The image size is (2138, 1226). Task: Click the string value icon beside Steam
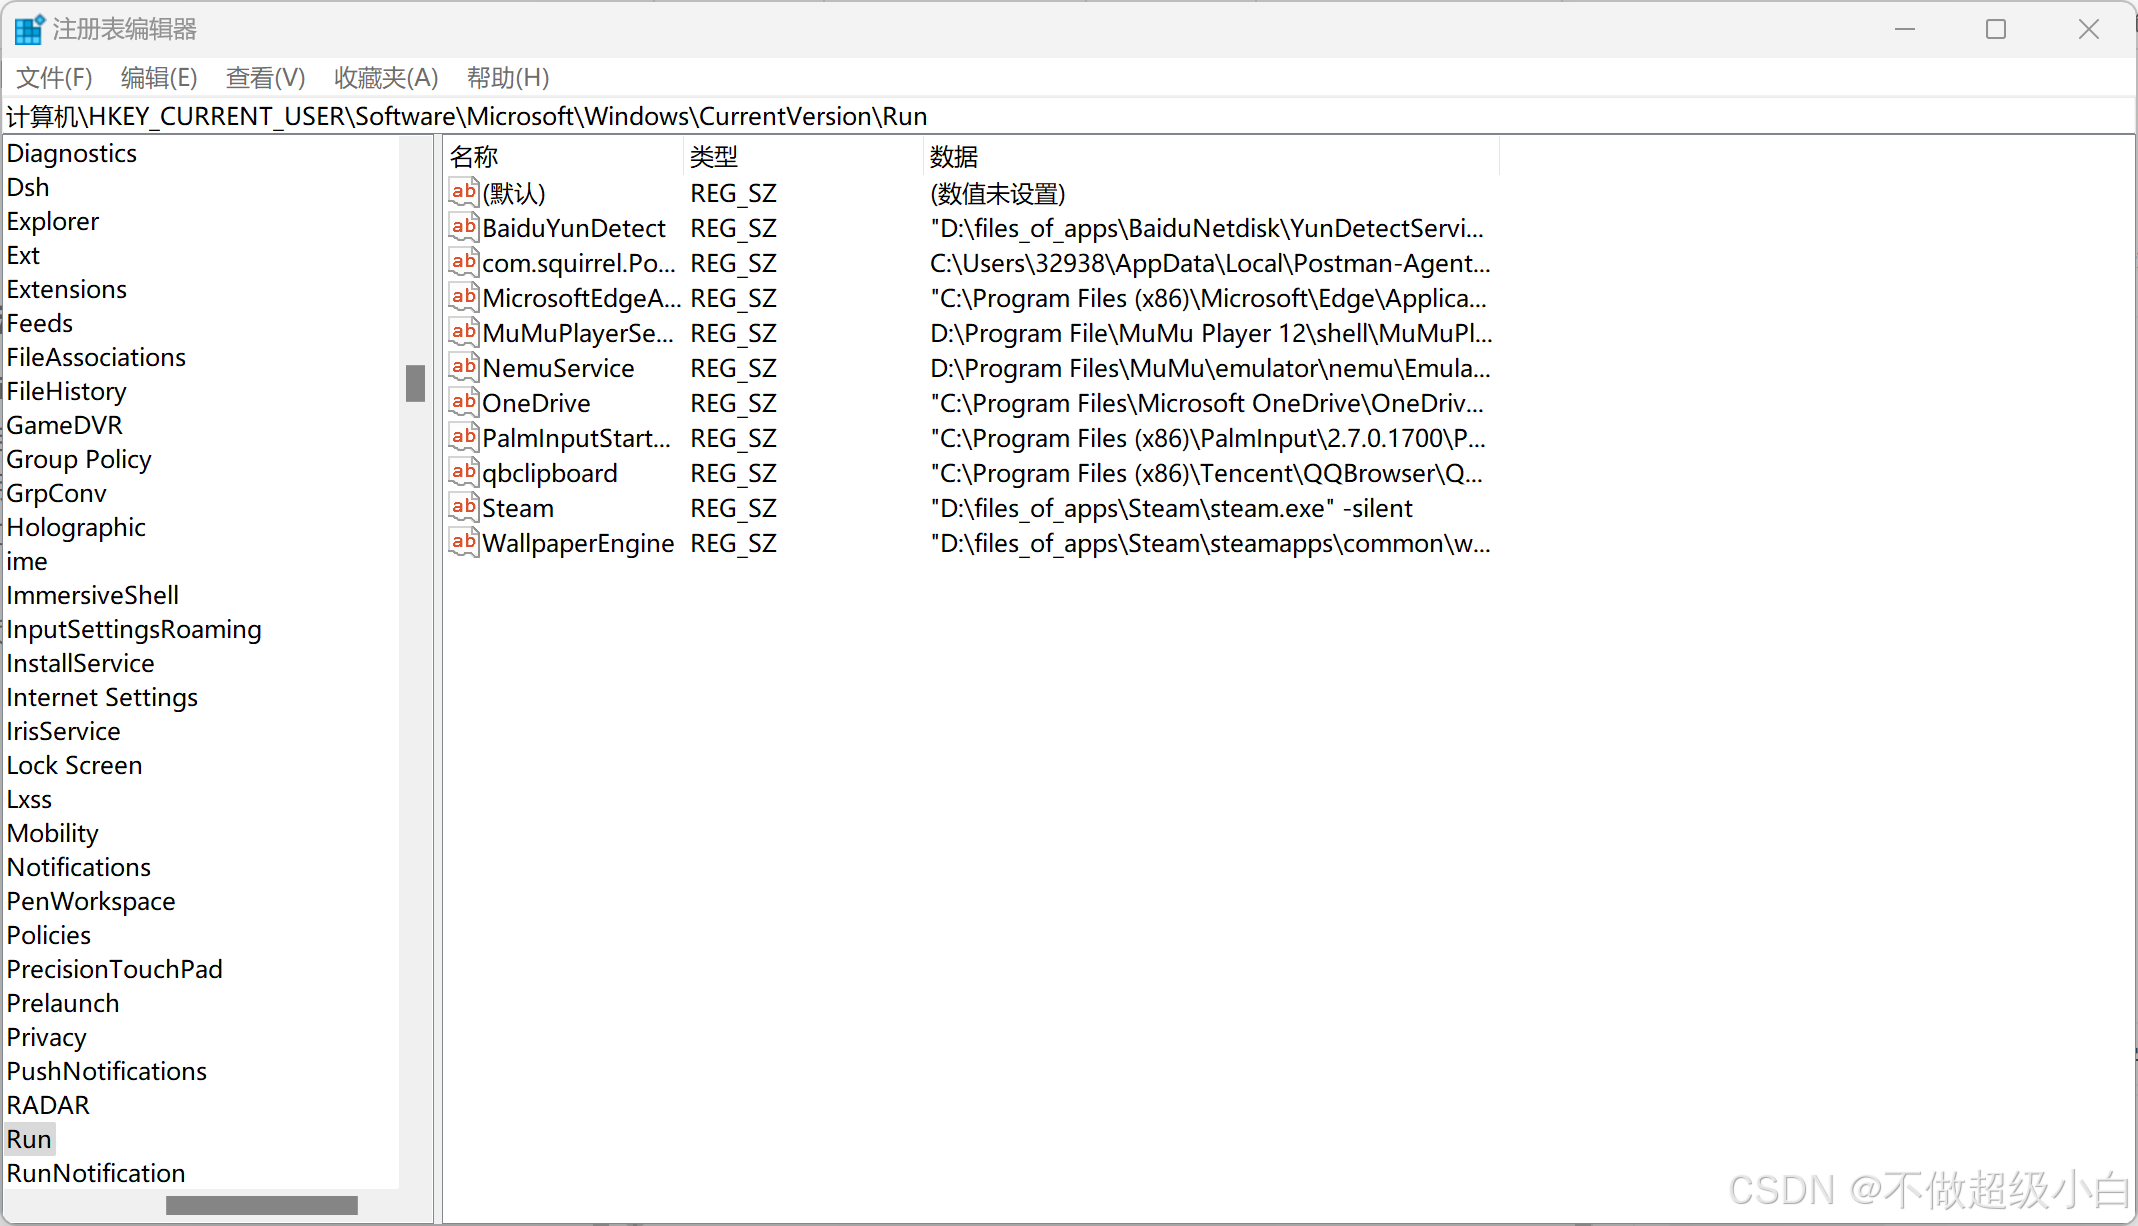(463, 507)
